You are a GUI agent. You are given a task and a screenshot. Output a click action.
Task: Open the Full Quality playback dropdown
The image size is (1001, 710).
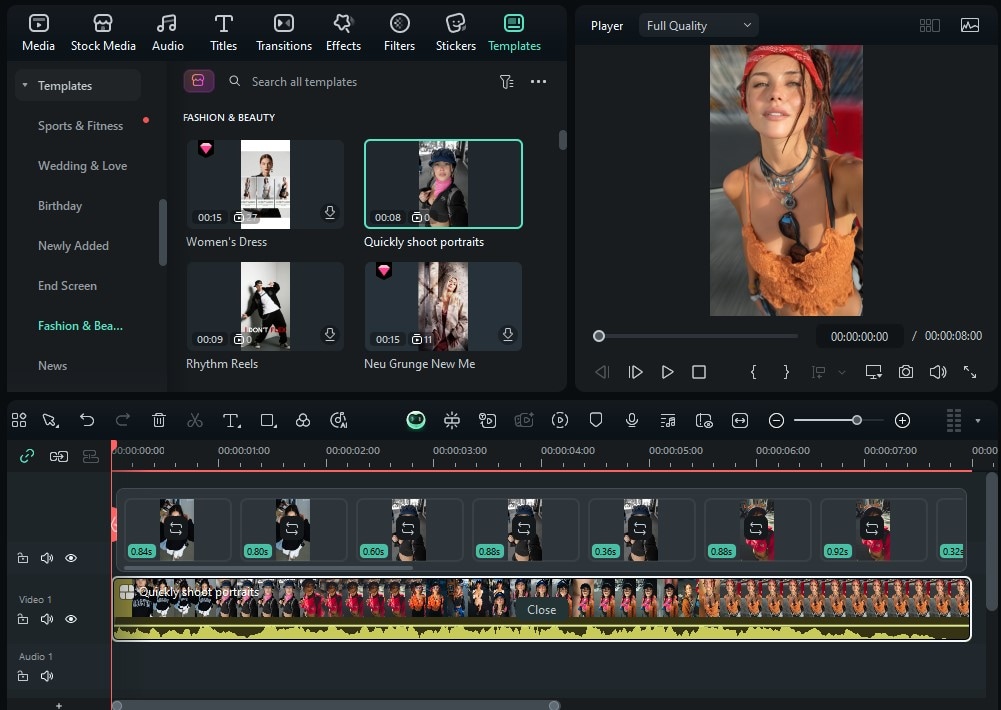698,26
